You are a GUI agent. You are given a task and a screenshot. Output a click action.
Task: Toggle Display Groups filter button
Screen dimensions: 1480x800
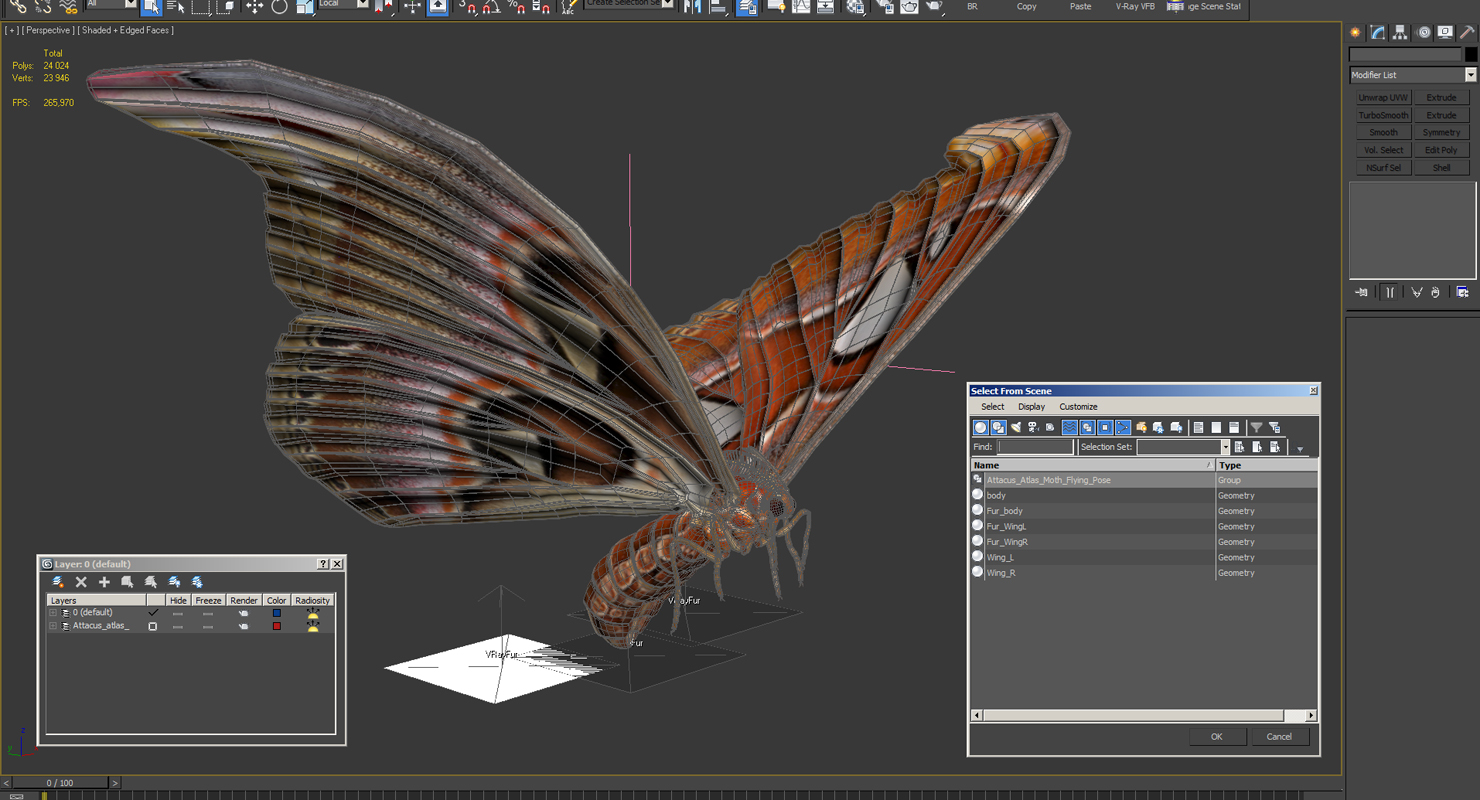pyautogui.click(x=1087, y=428)
